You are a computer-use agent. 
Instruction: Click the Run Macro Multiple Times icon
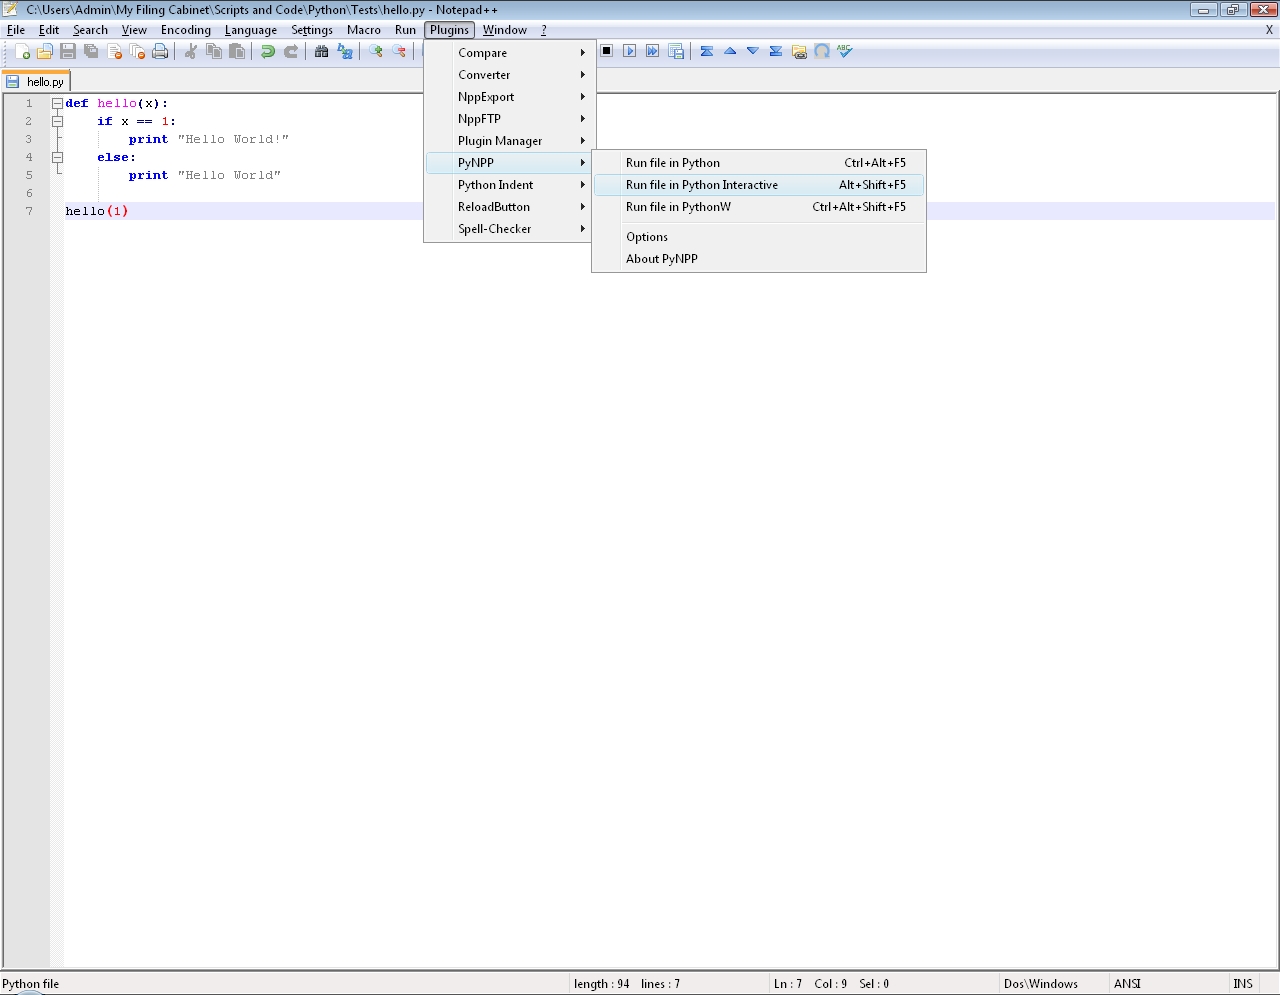652,51
